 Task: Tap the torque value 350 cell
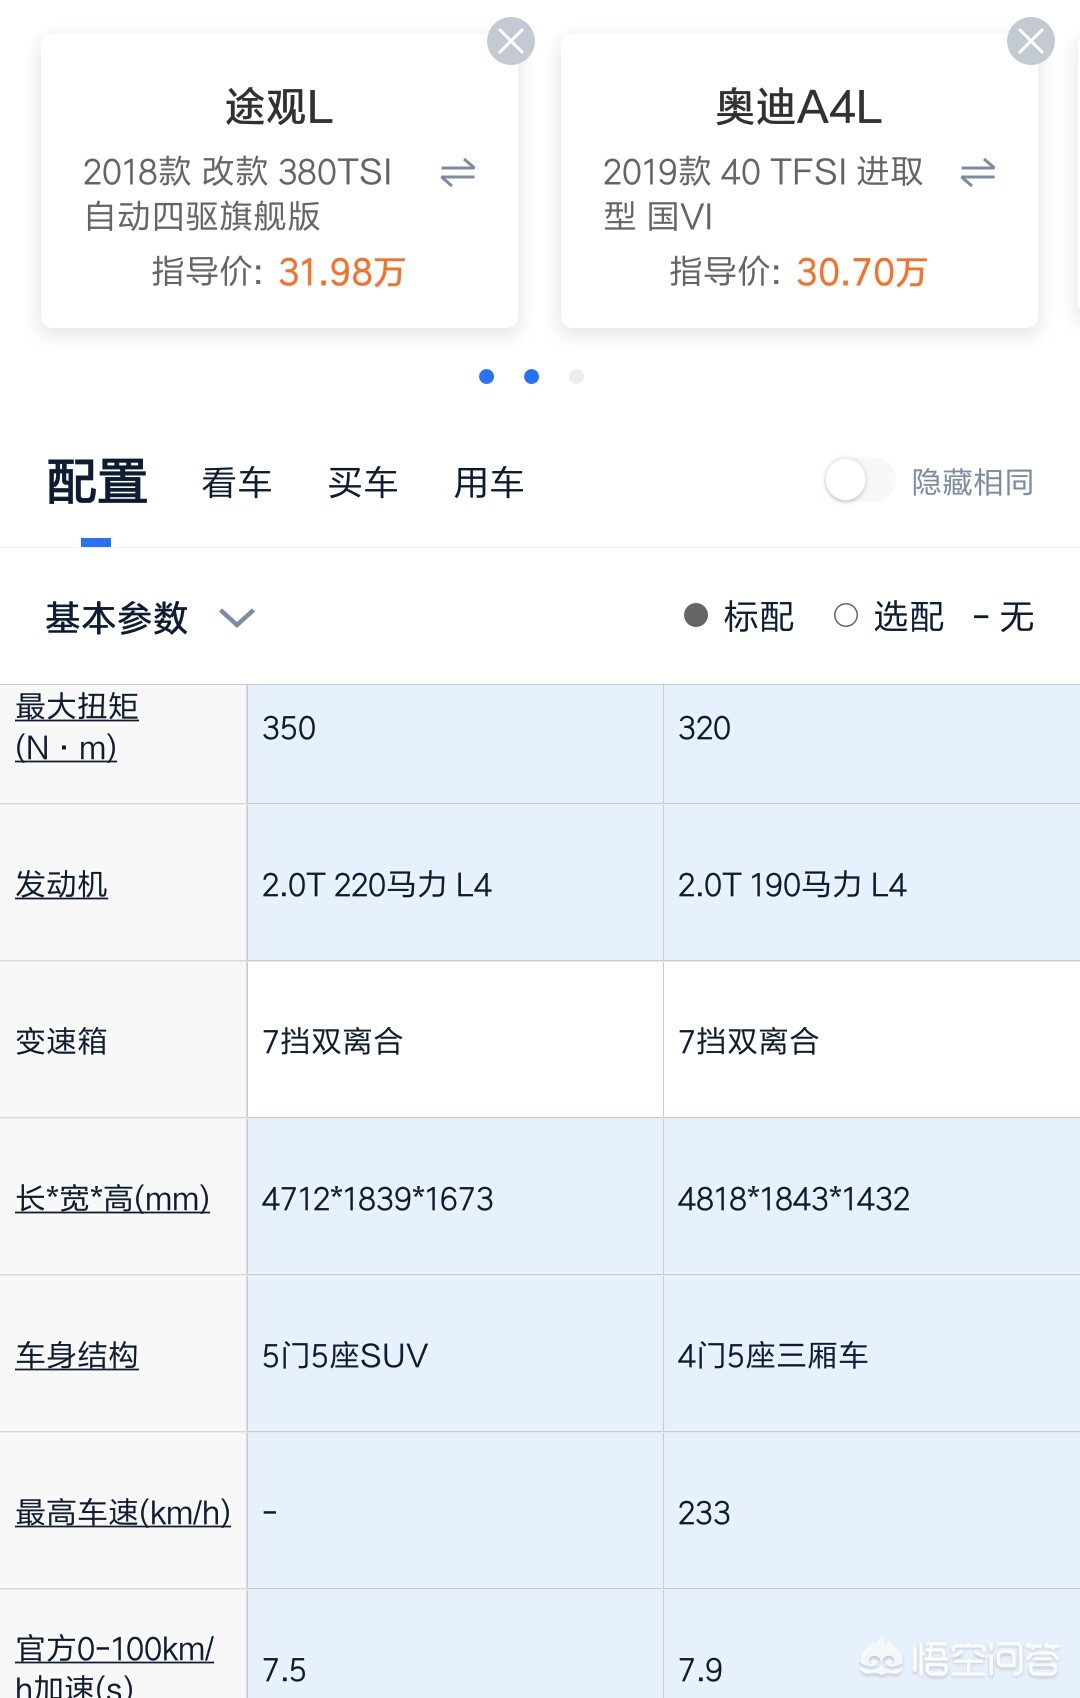(x=455, y=744)
